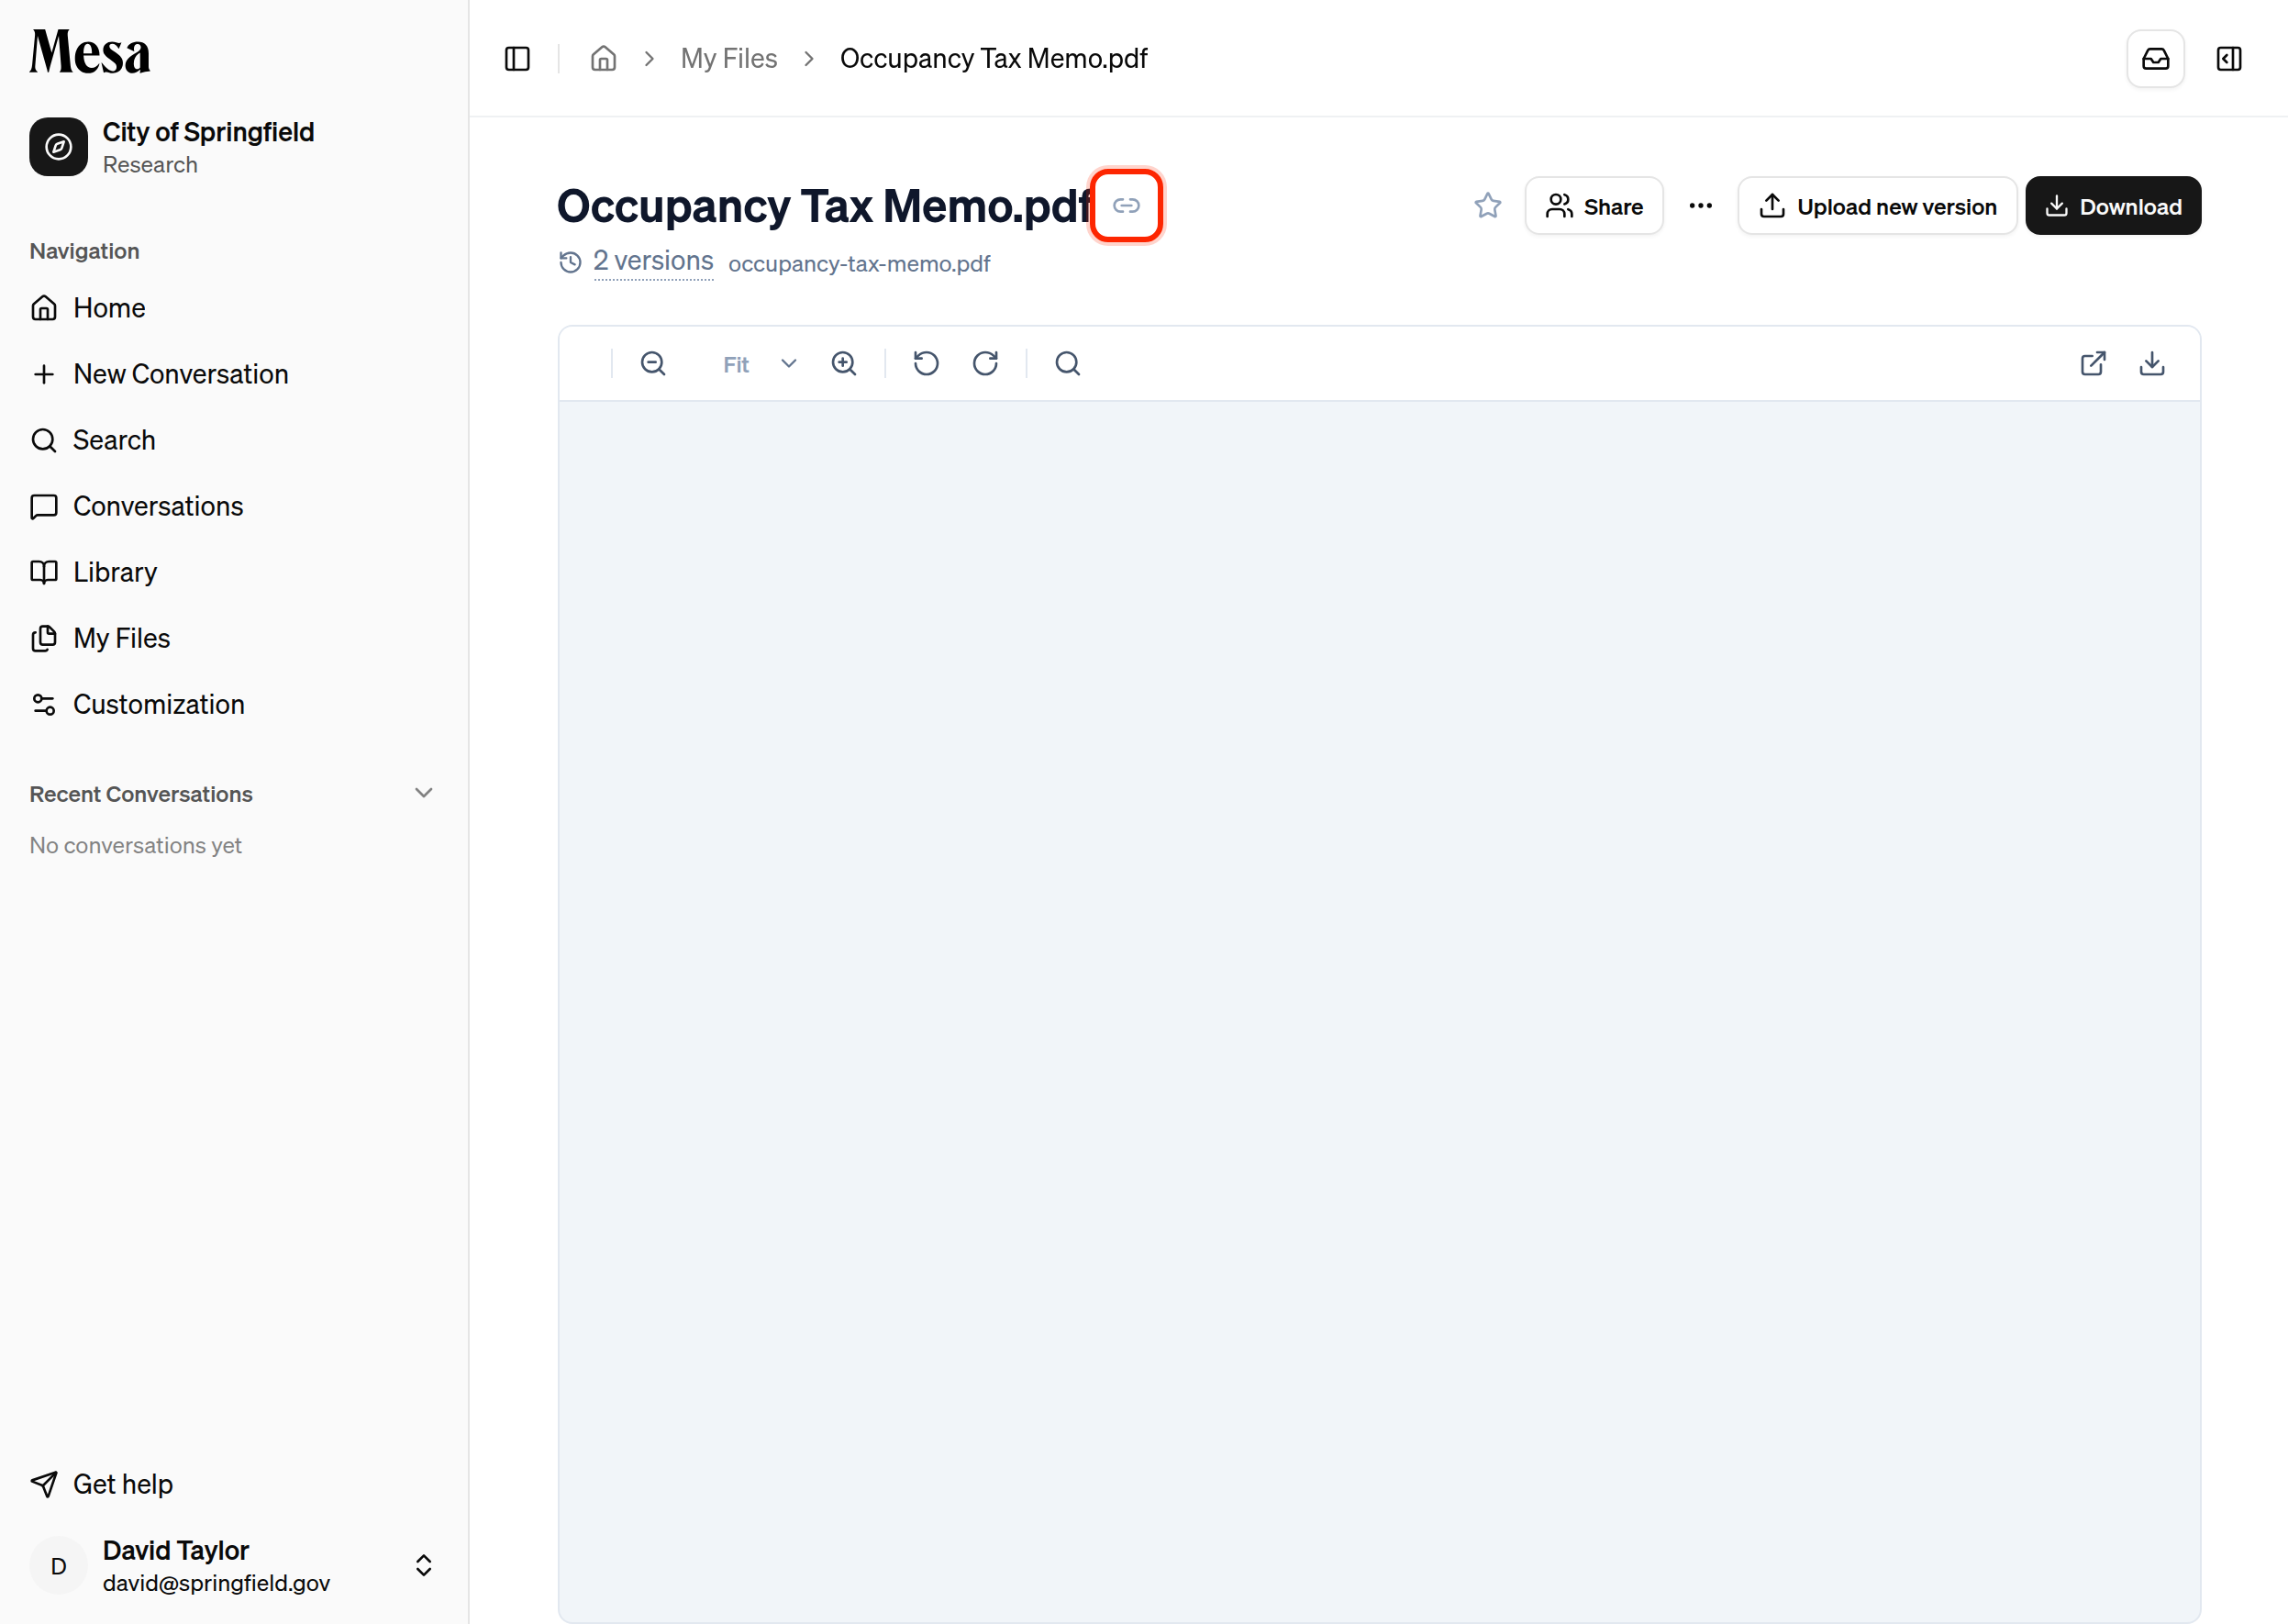The width and height of the screenshot is (2288, 1624).
Task: Star the Occupancy Tax Memo file
Action: point(1487,206)
